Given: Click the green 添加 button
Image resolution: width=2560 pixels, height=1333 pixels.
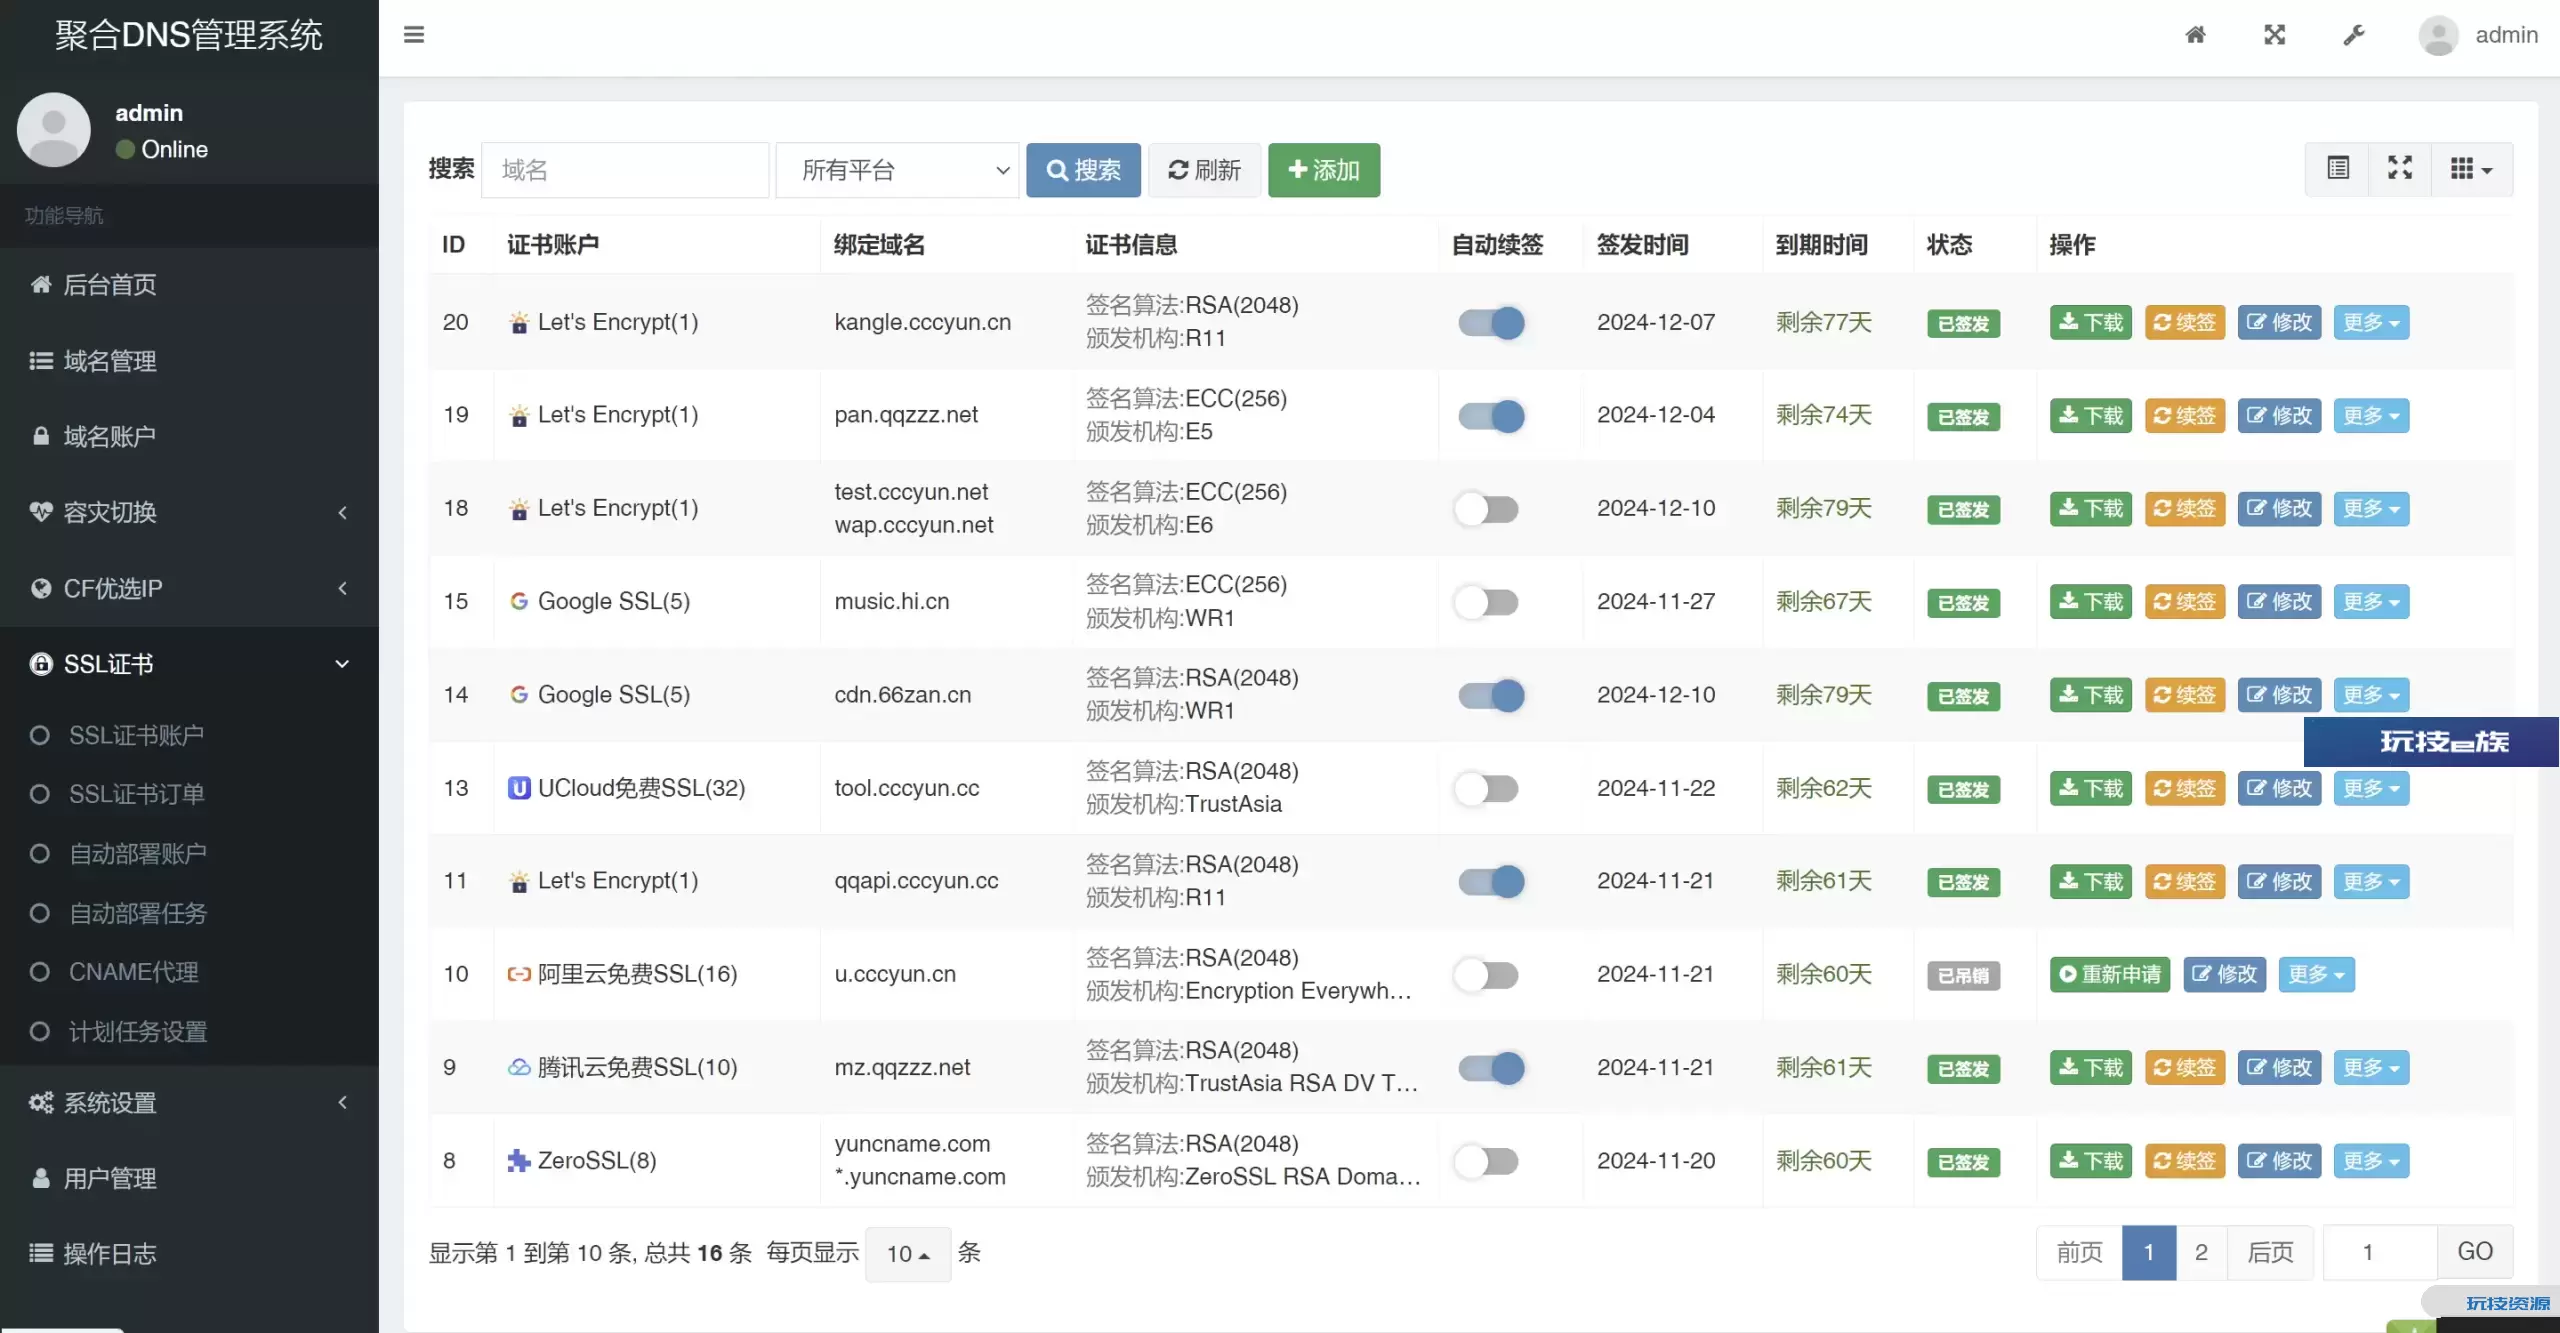Looking at the screenshot, I should (x=1324, y=170).
